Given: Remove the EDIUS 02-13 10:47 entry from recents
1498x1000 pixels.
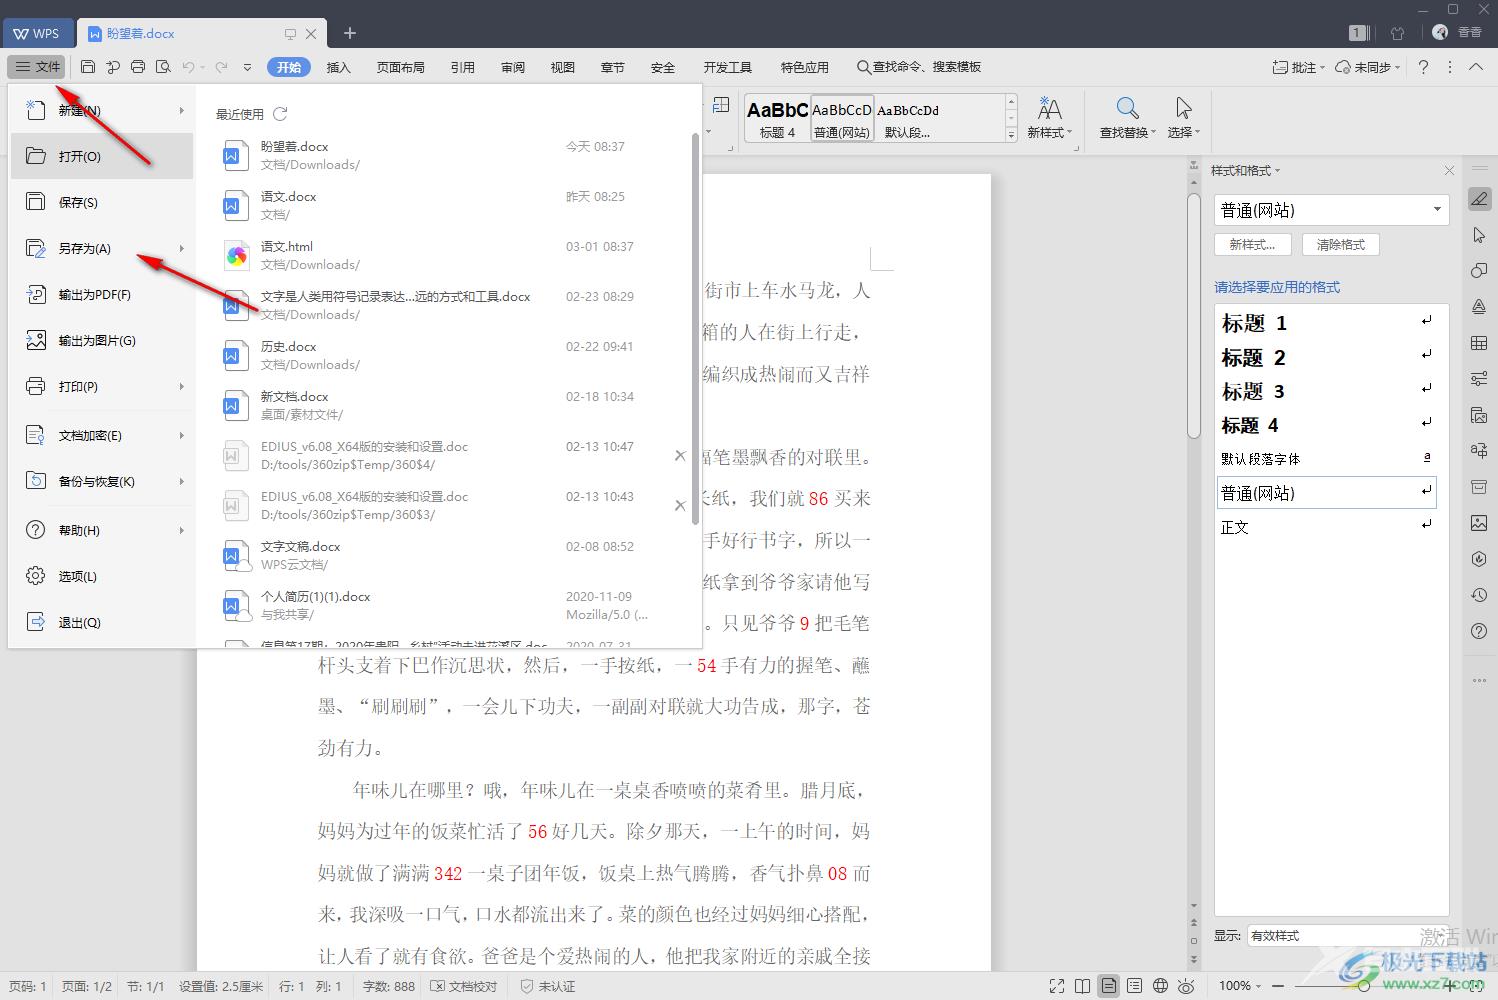Looking at the screenshot, I should tap(680, 455).
